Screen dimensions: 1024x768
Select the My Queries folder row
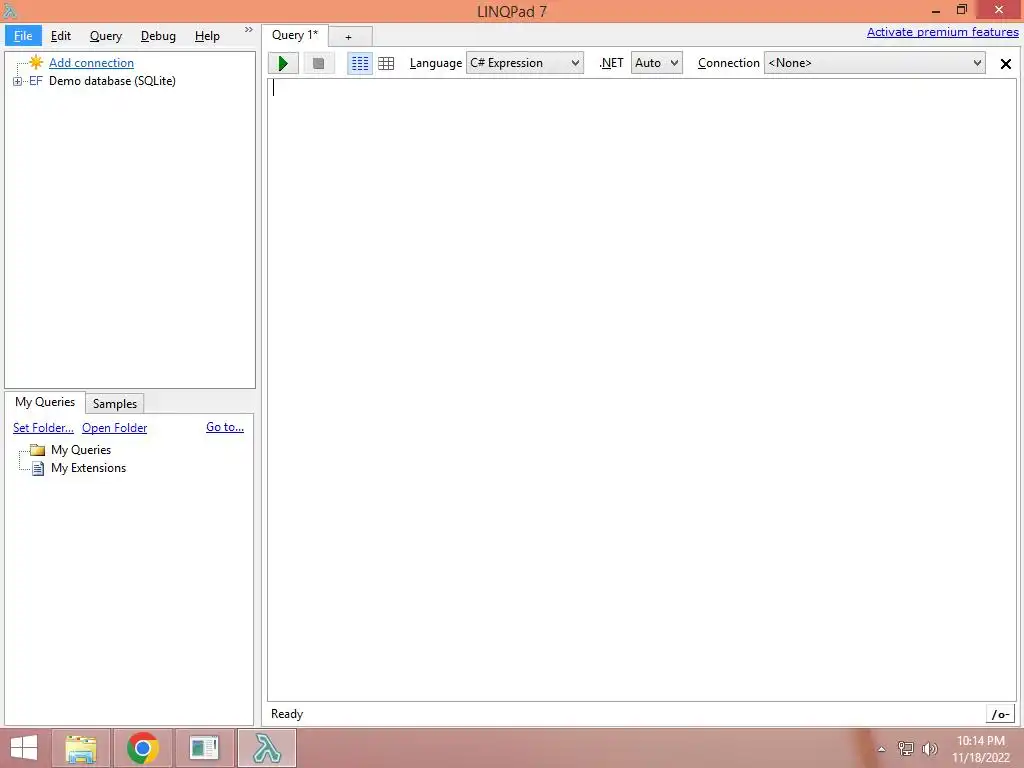click(x=81, y=450)
